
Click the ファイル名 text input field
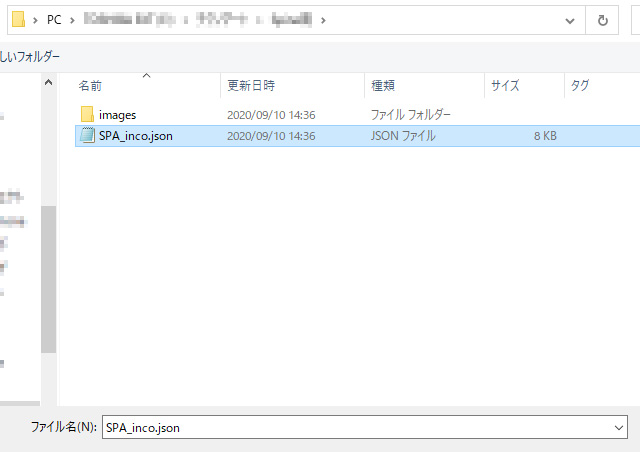(355, 427)
